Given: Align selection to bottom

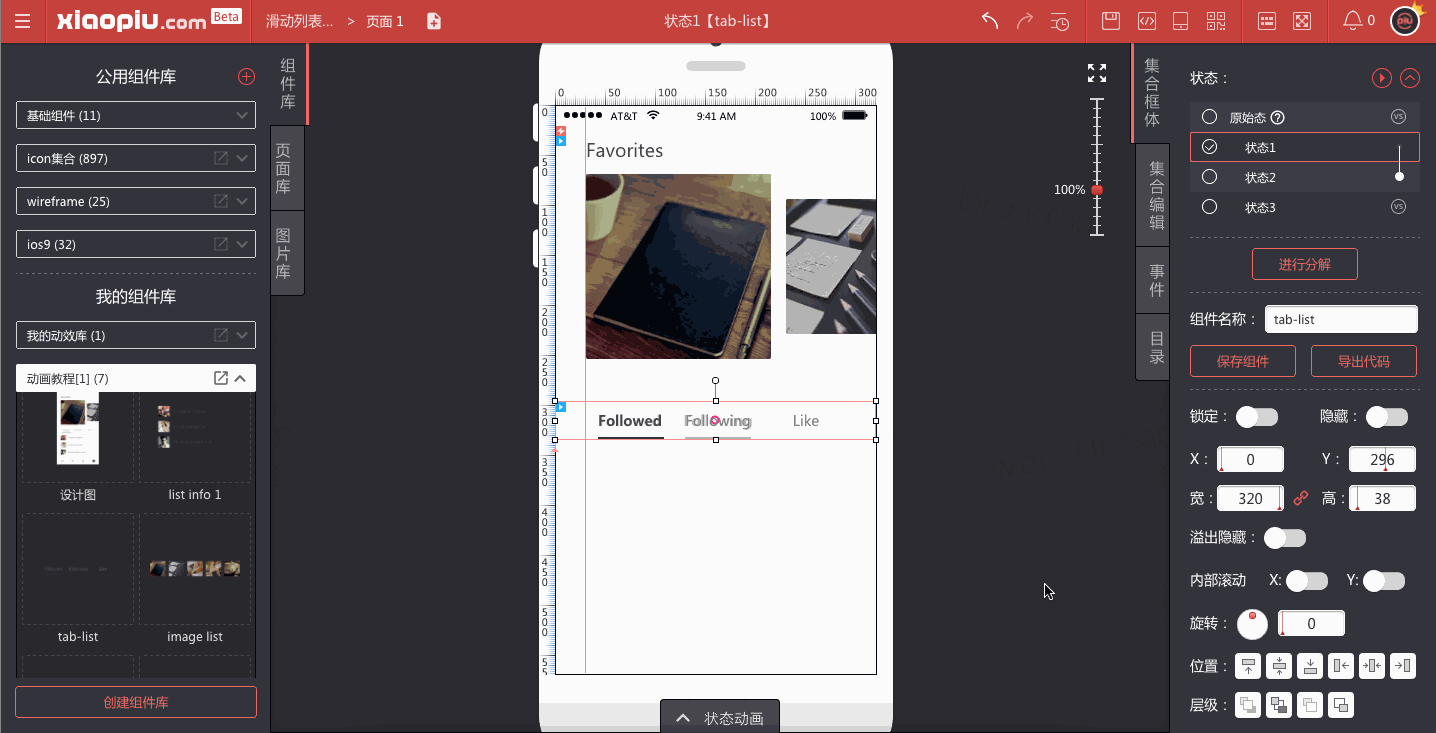Looking at the screenshot, I should (1310, 666).
